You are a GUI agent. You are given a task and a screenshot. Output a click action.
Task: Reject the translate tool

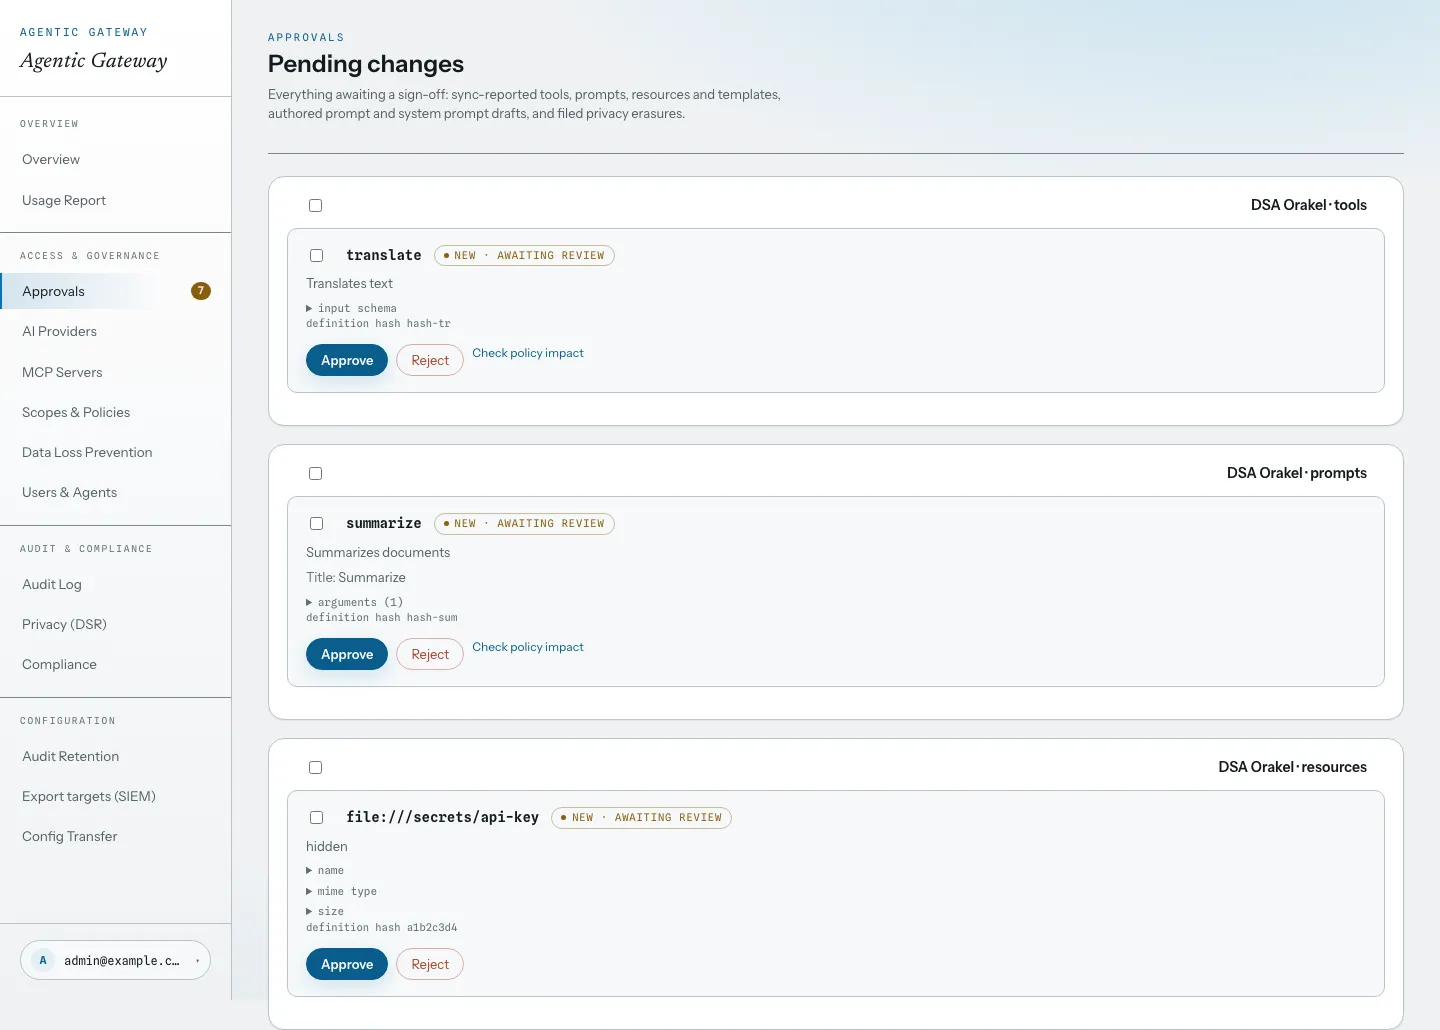coord(430,360)
